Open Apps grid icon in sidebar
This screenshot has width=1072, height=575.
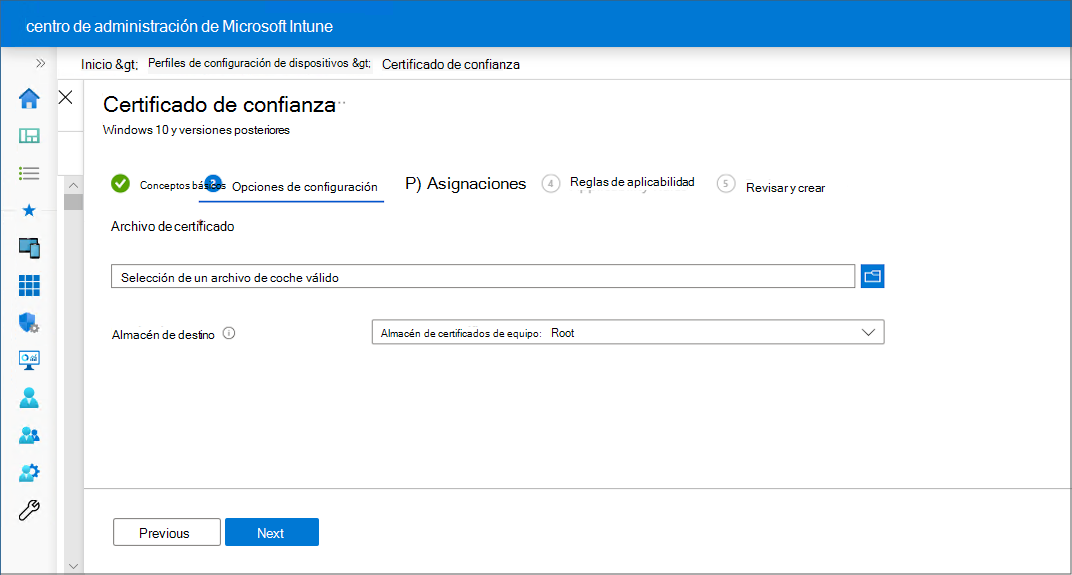pyautogui.click(x=29, y=285)
